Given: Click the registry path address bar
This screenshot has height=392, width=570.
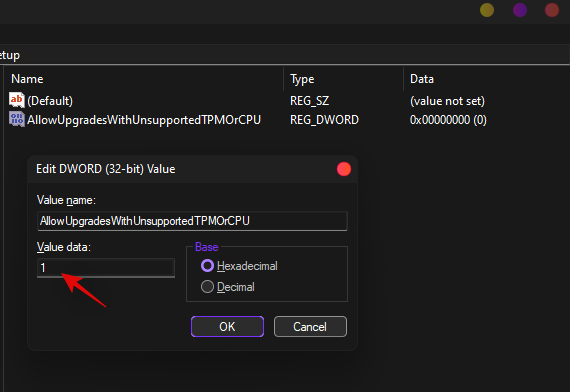Looking at the screenshot, I should click(284, 55).
